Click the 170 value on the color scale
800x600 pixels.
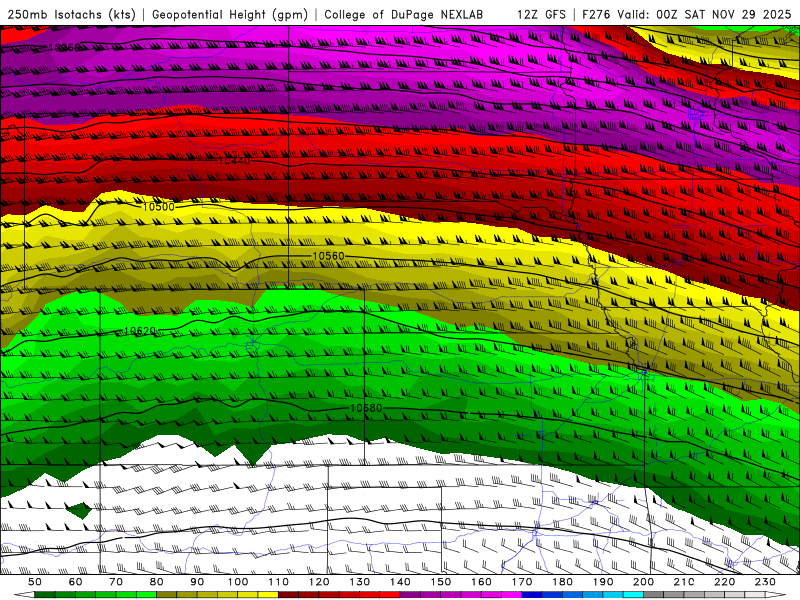point(521,582)
